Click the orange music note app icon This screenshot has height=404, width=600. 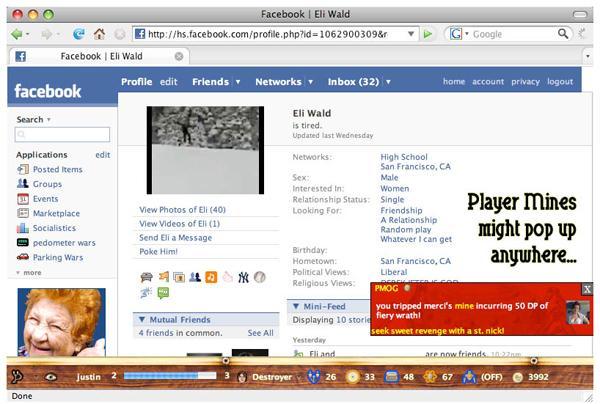pos(211,277)
